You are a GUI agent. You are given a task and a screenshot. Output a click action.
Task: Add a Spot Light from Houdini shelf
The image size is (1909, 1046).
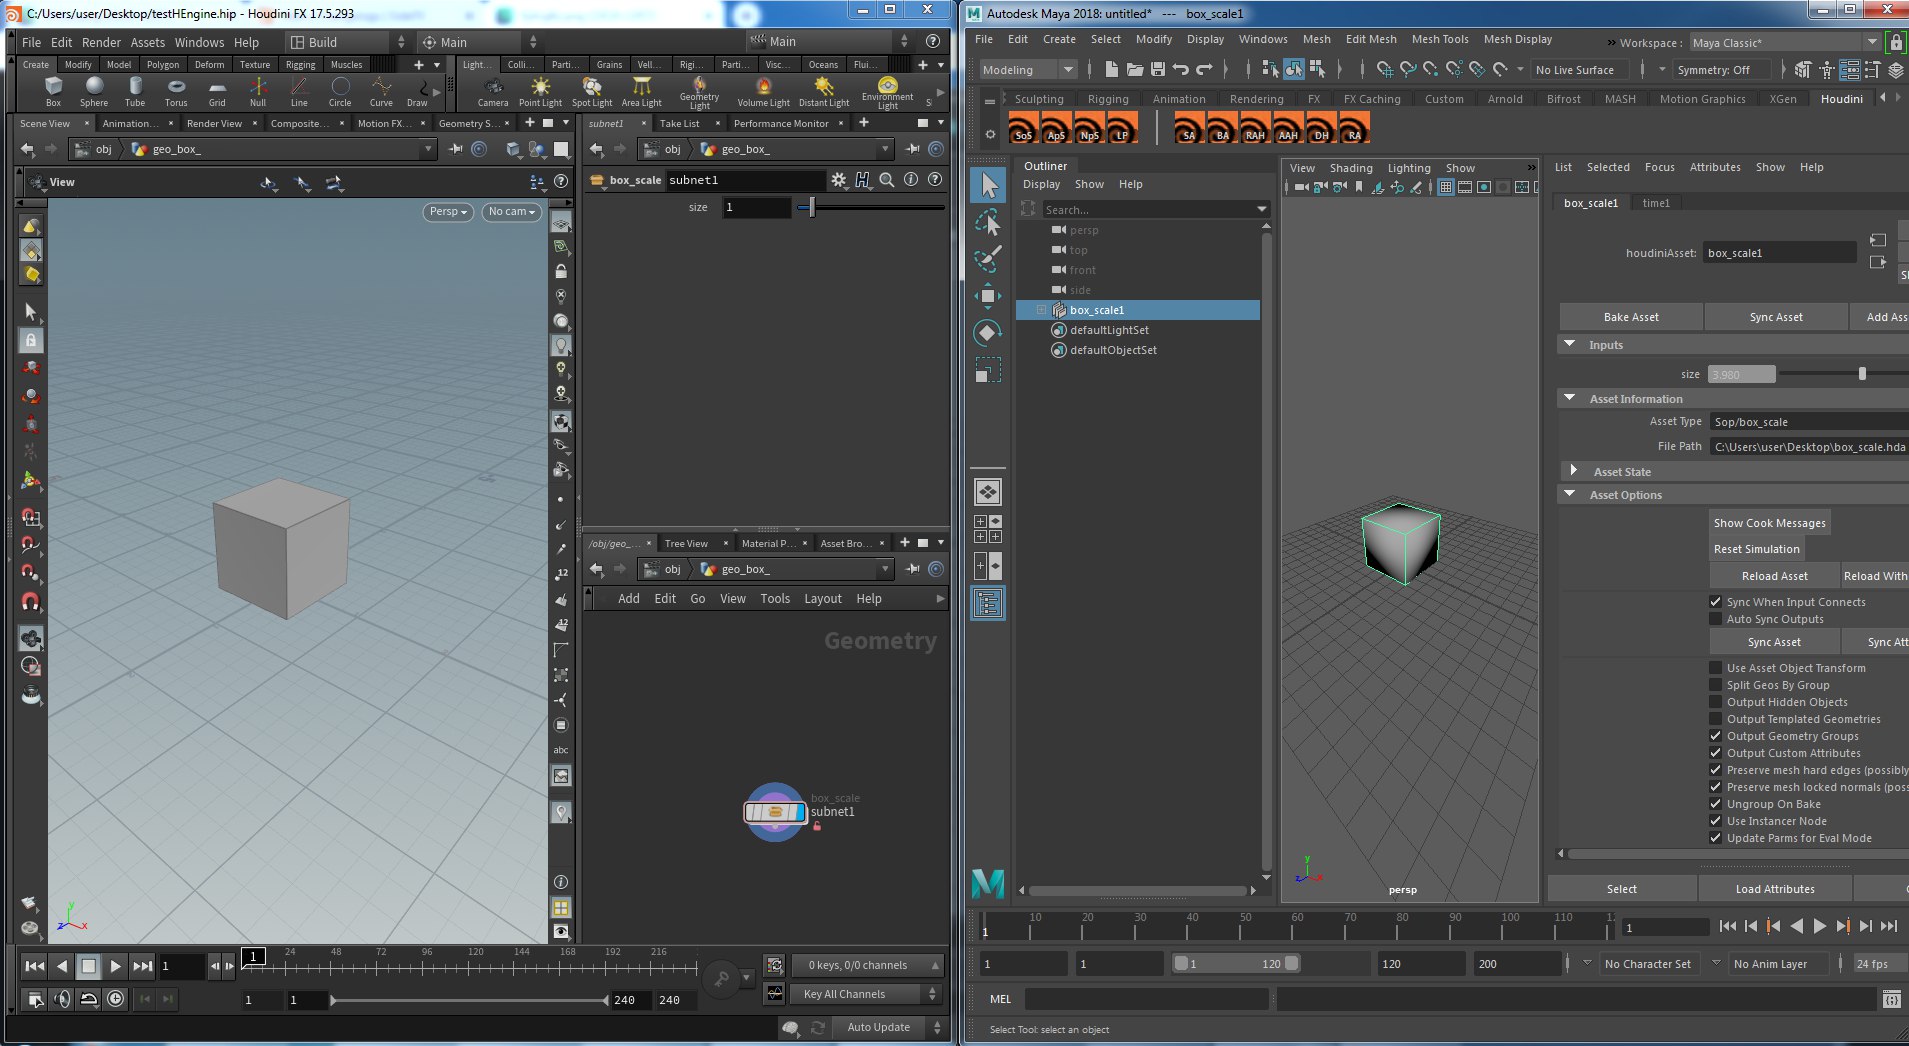pos(592,91)
